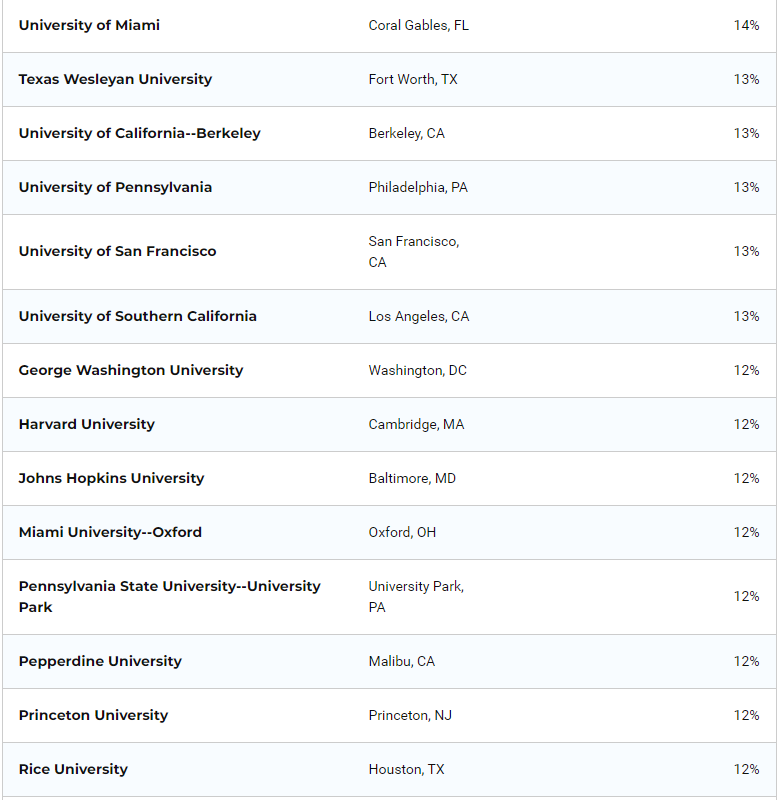
Task: Open the University of Miami link
Action: 89,25
